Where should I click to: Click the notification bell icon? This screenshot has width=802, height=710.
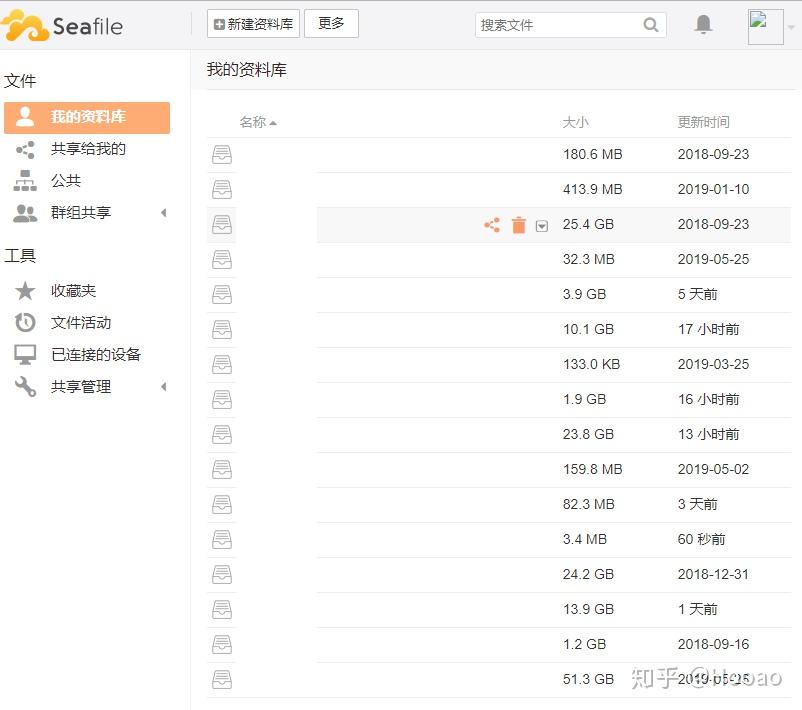click(x=703, y=25)
